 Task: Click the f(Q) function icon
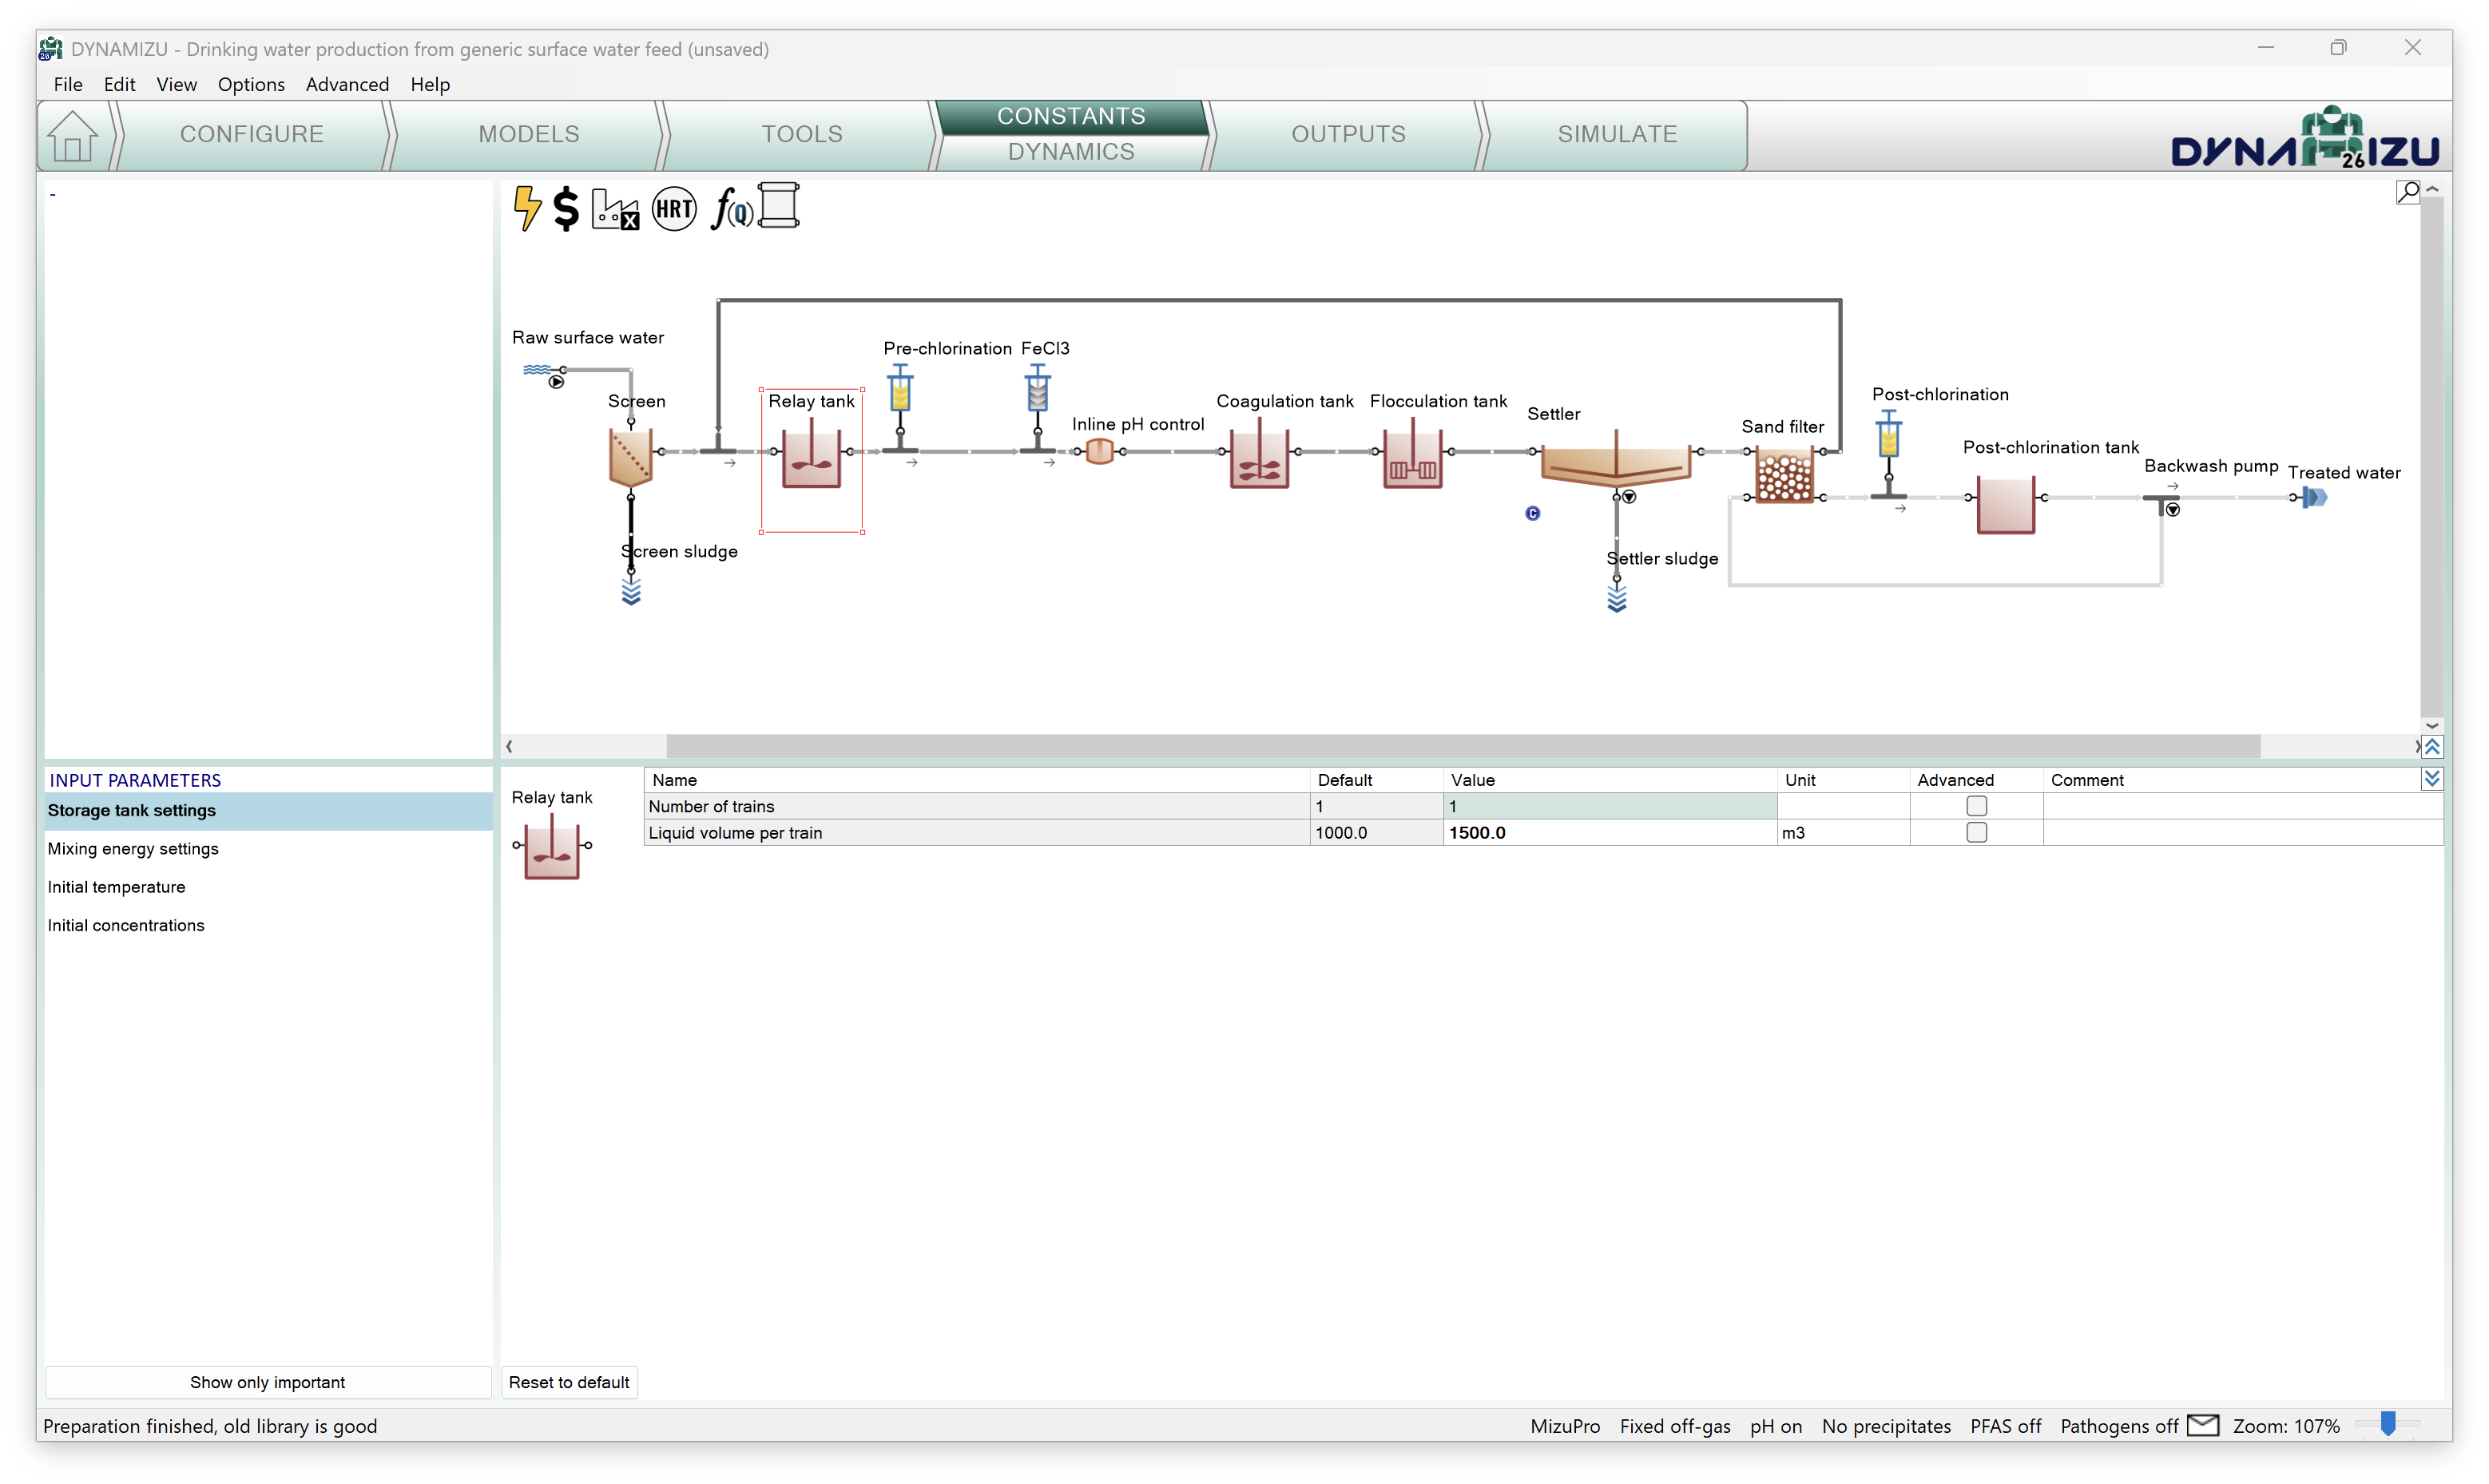731,208
